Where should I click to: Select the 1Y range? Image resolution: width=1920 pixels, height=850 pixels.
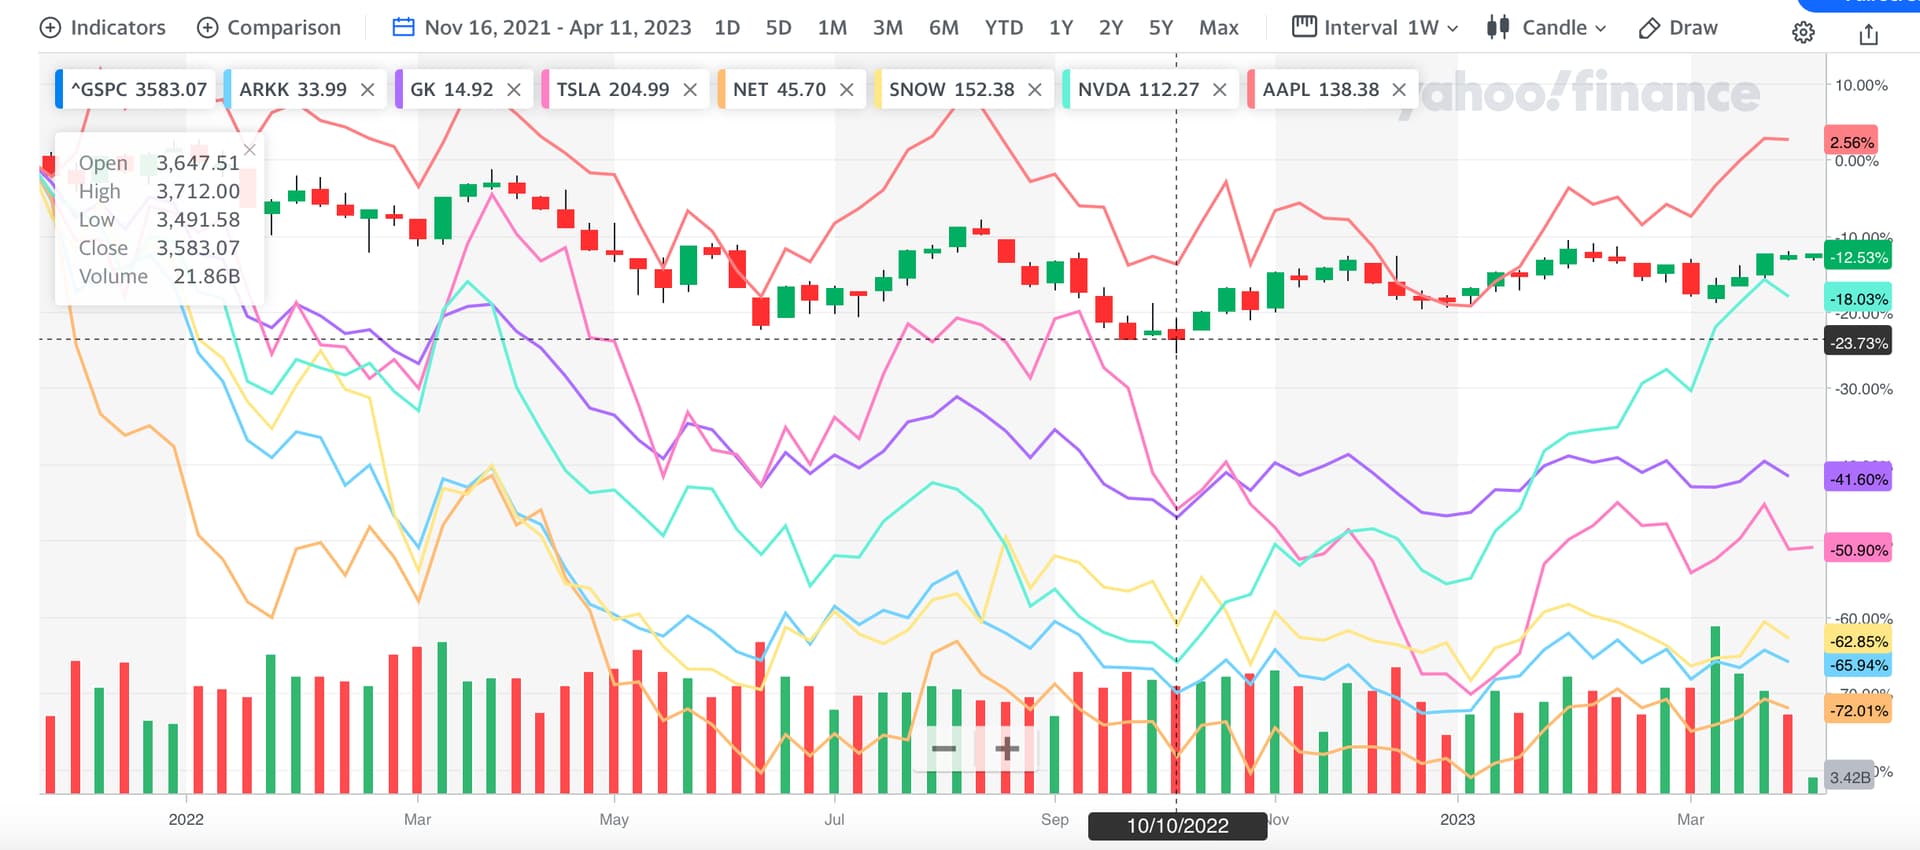pyautogui.click(x=1061, y=28)
